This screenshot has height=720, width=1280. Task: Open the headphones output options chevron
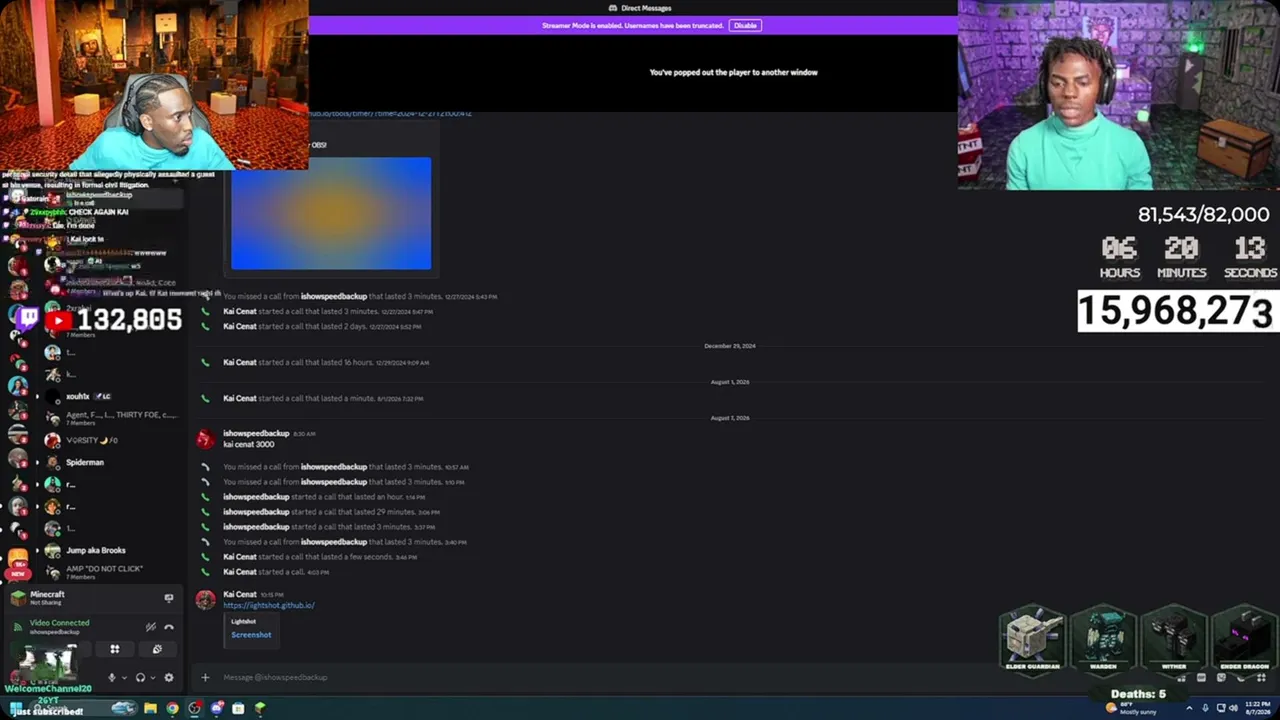(153, 677)
